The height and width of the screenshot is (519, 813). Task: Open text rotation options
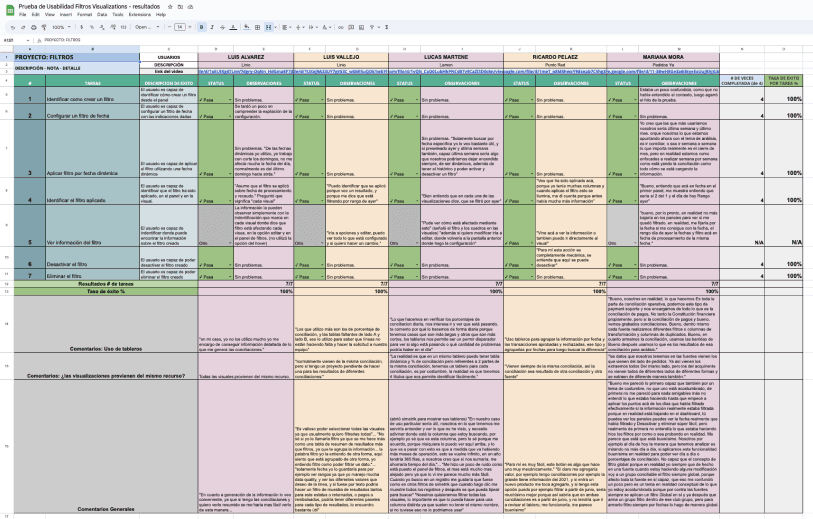(x=326, y=27)
